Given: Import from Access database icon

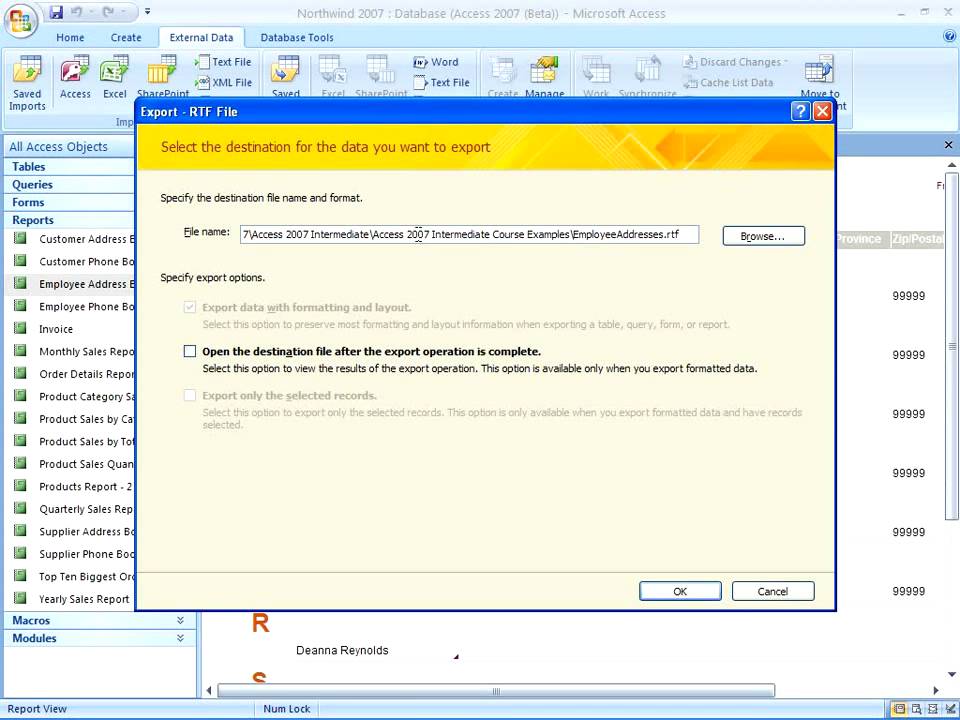Looking at the screenshot, I should tap(75, 77).
